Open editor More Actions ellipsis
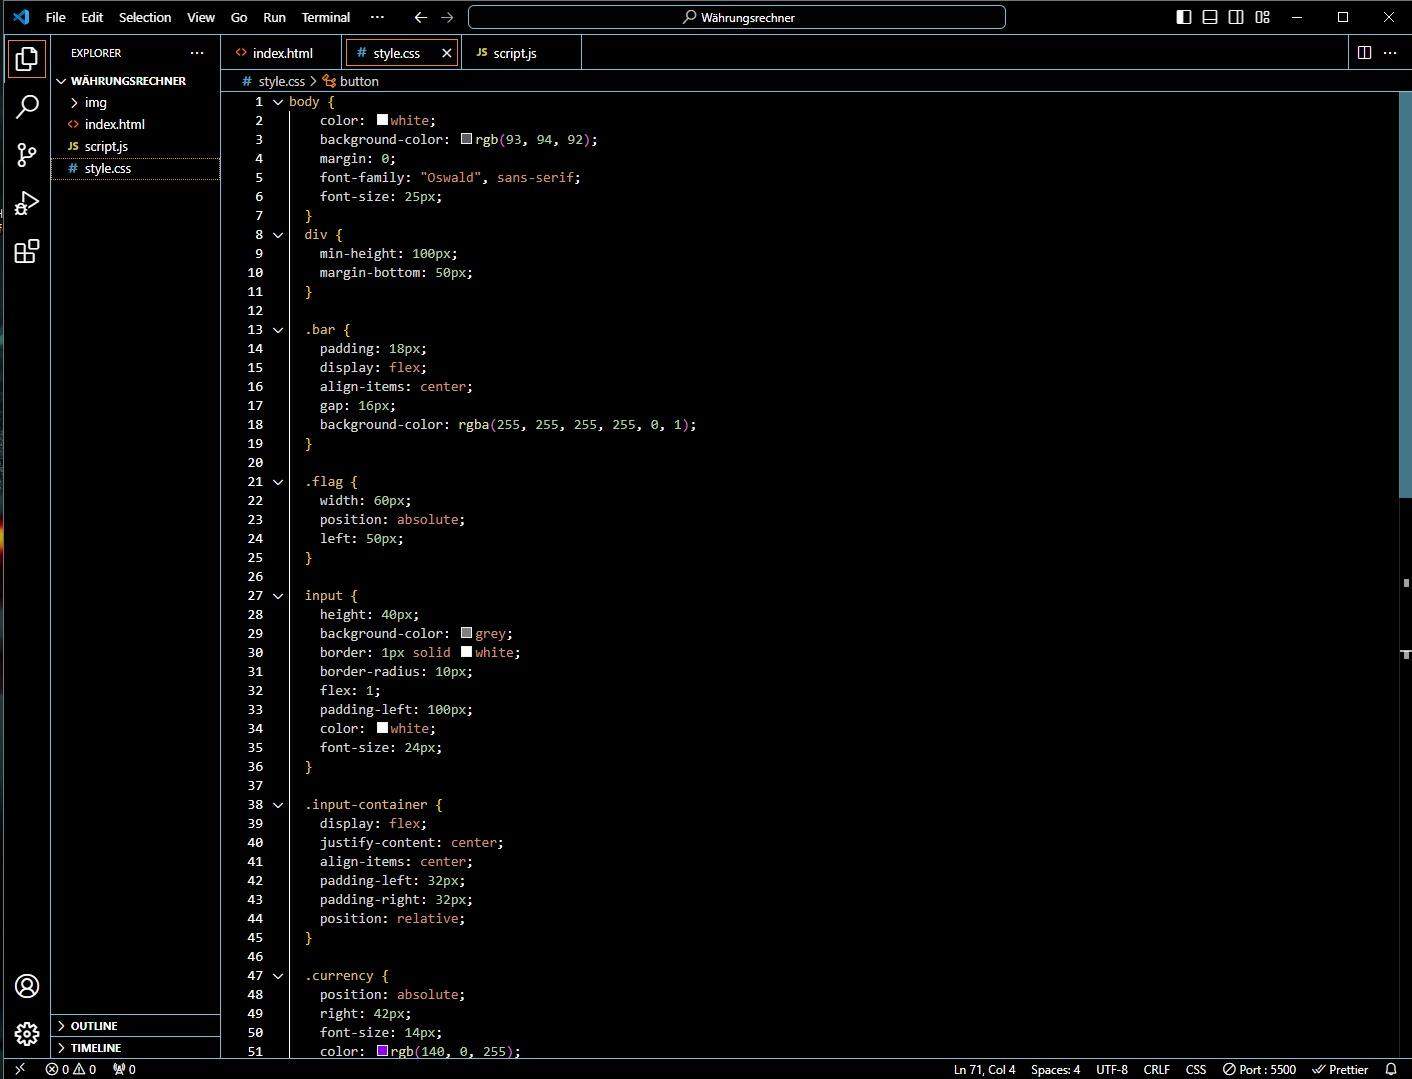Viewport: 1412px width, 1079px height. (1390, 53)
